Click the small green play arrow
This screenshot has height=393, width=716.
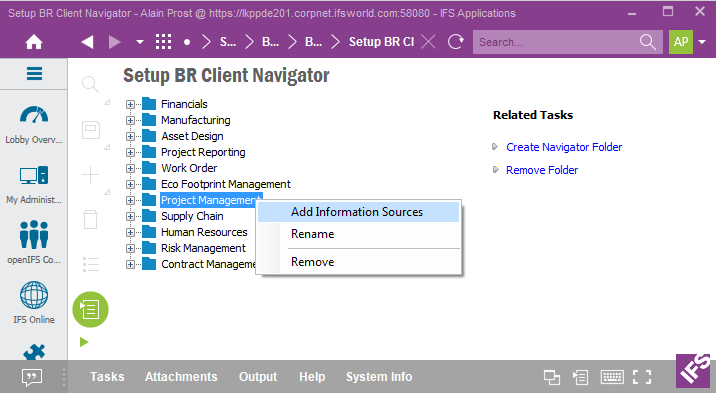84,342
